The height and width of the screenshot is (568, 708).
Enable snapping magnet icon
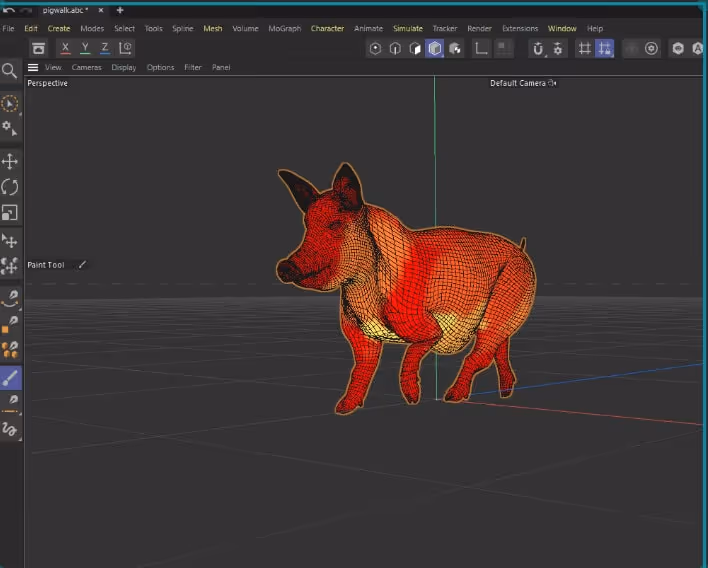(x=538, y=48)
